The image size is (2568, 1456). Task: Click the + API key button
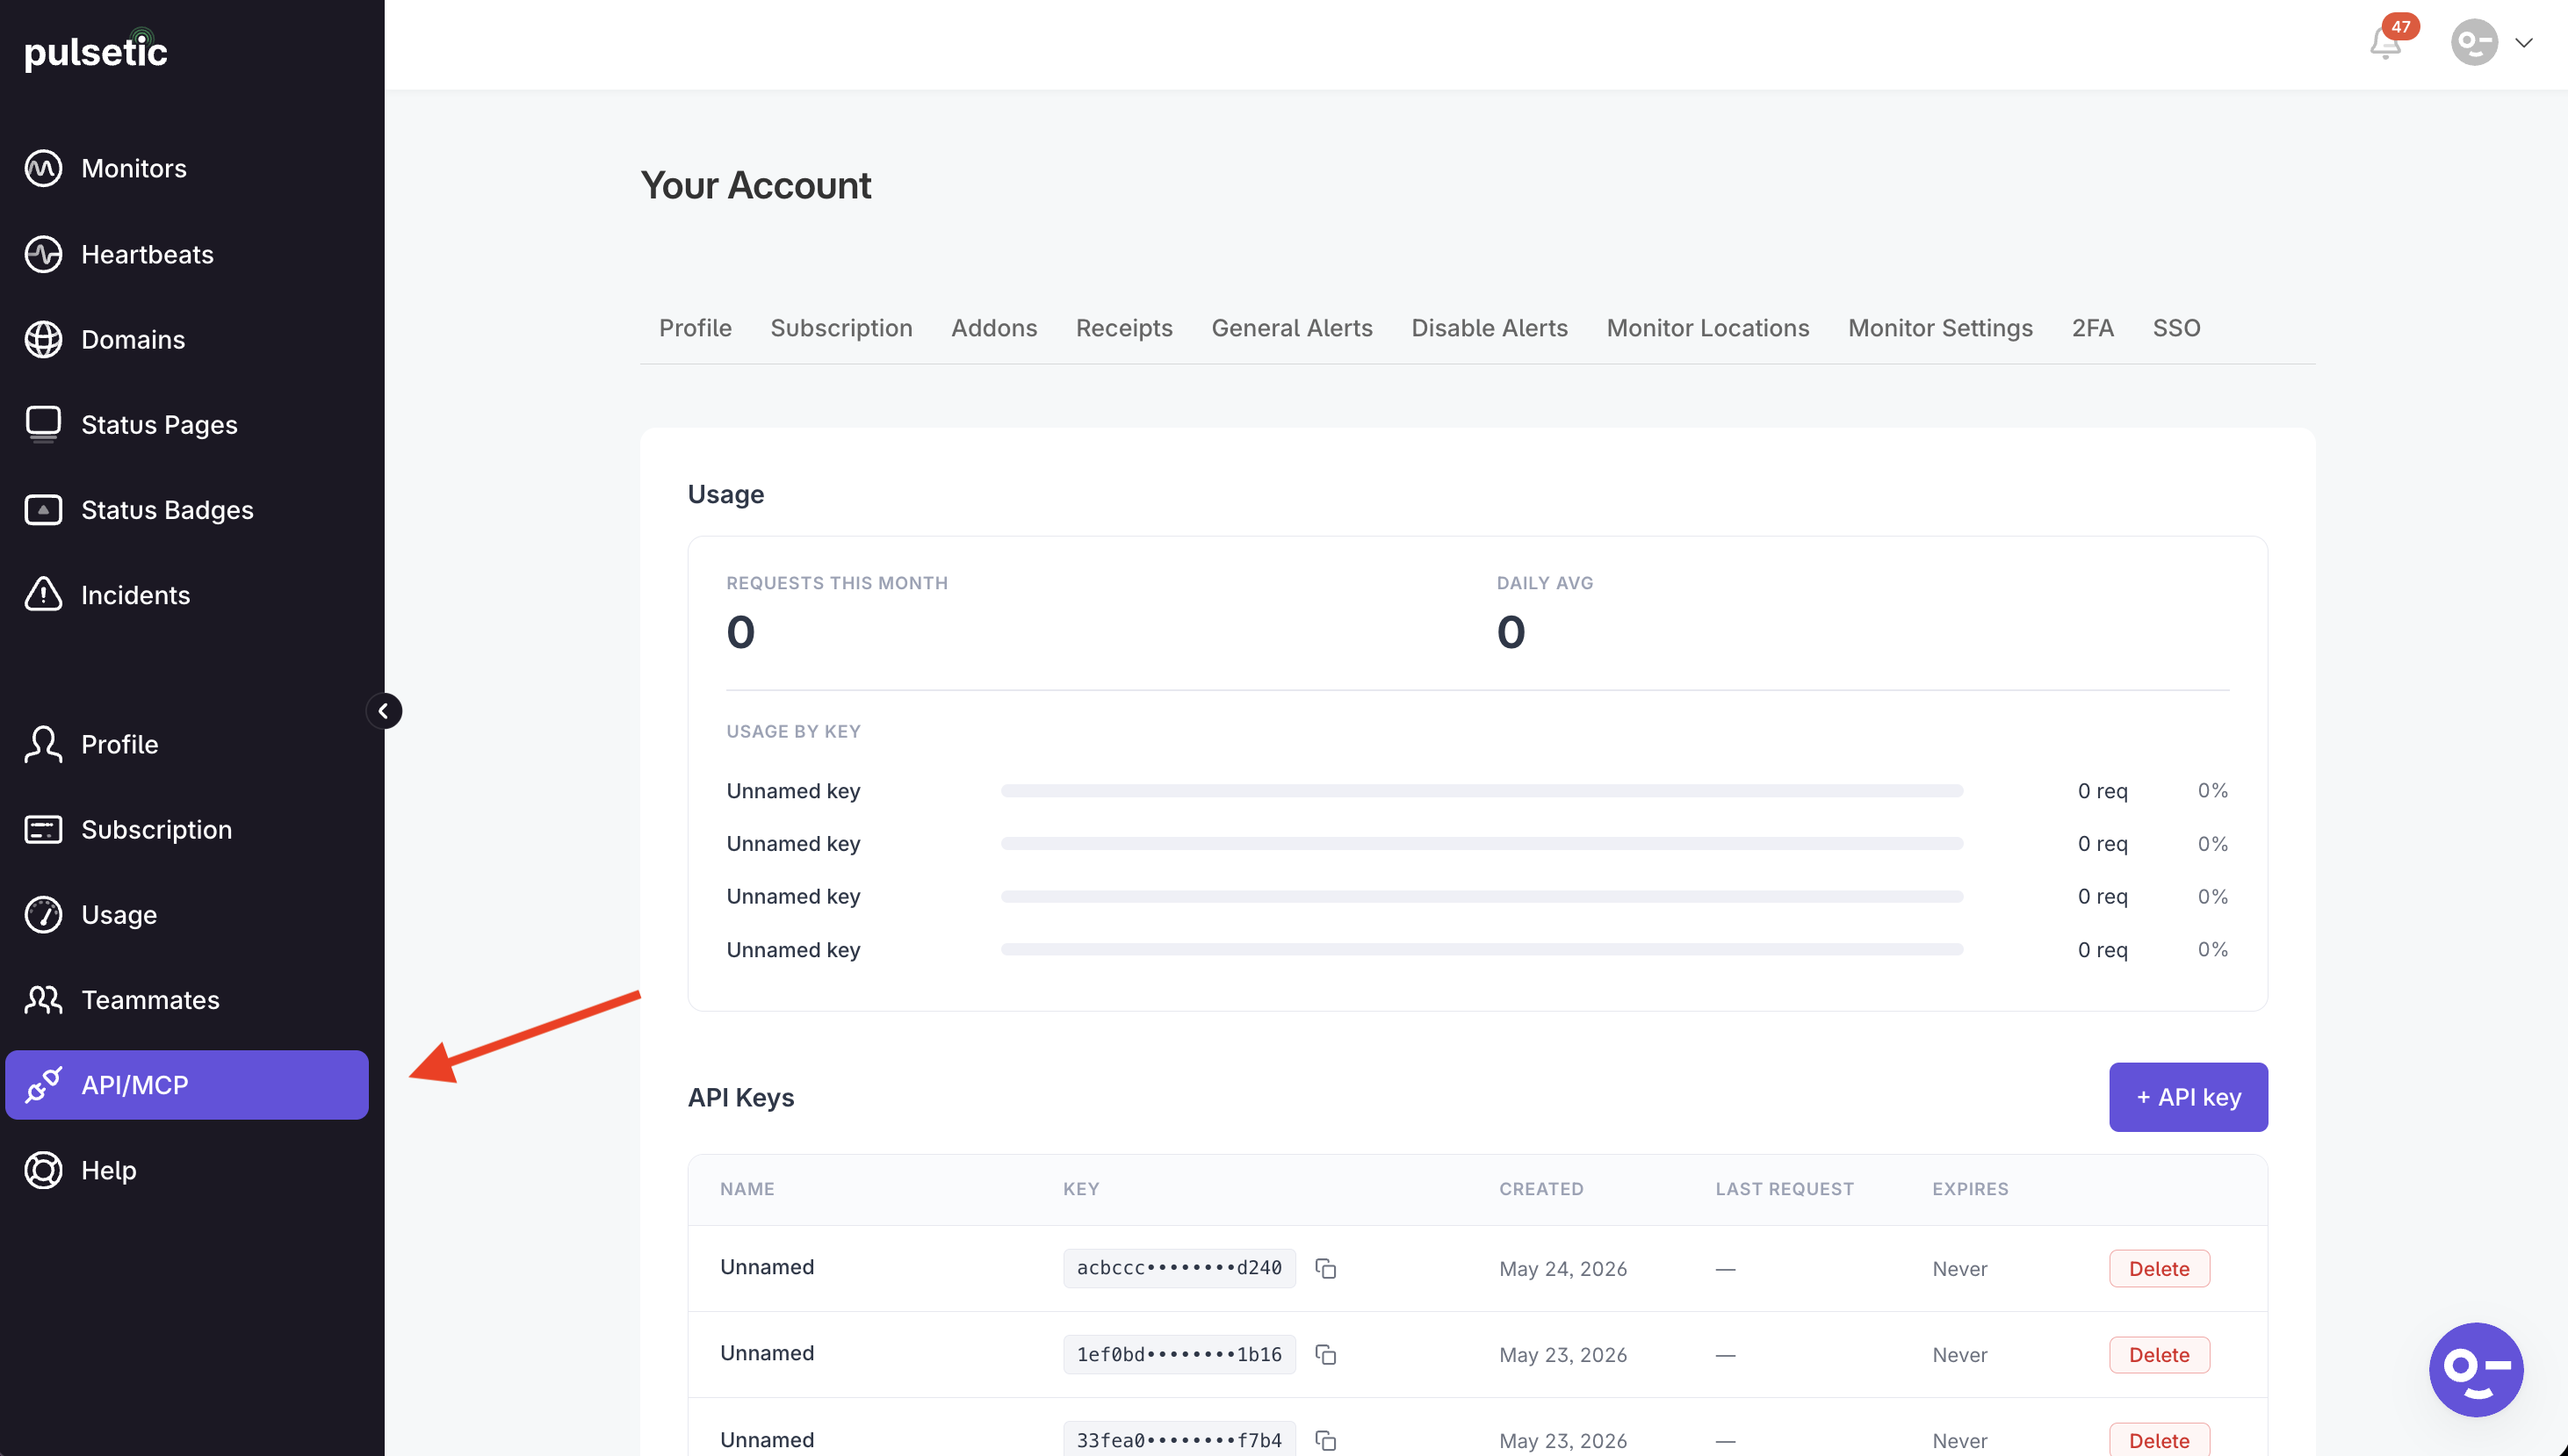click(2188, 1097)
